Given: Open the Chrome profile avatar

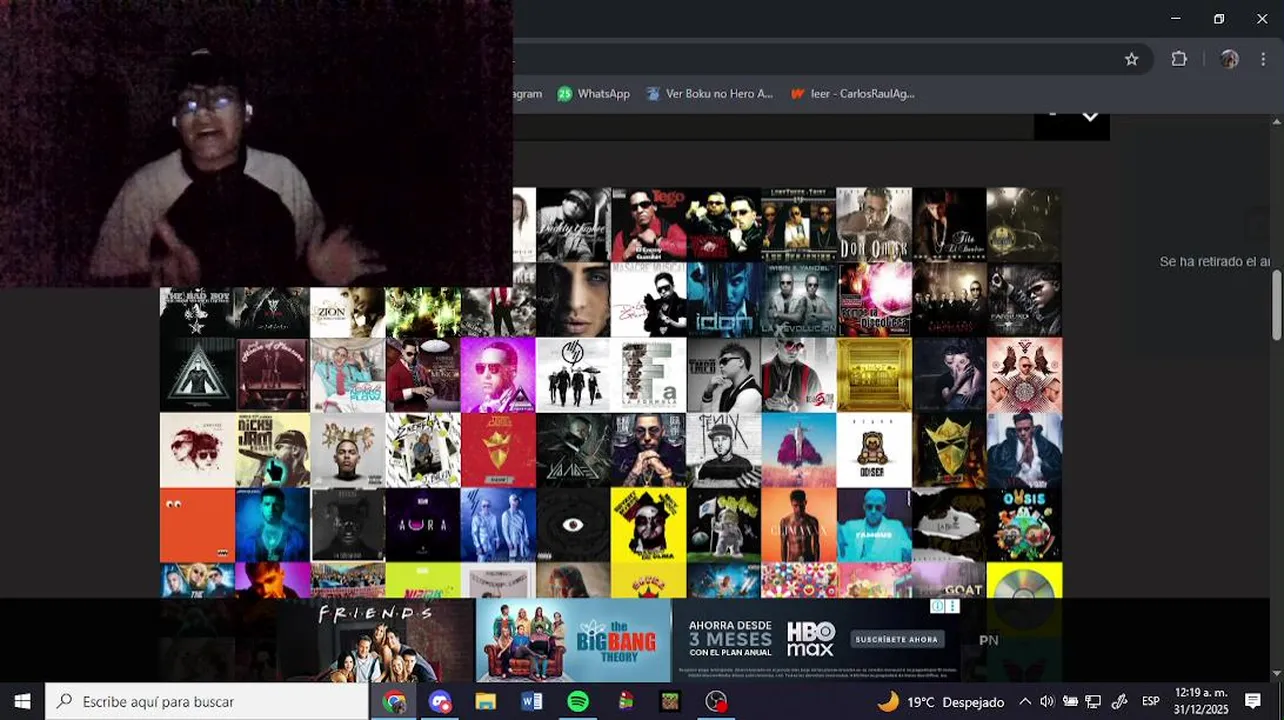Looking at the screenshot, I should (x=1229, y=59).
